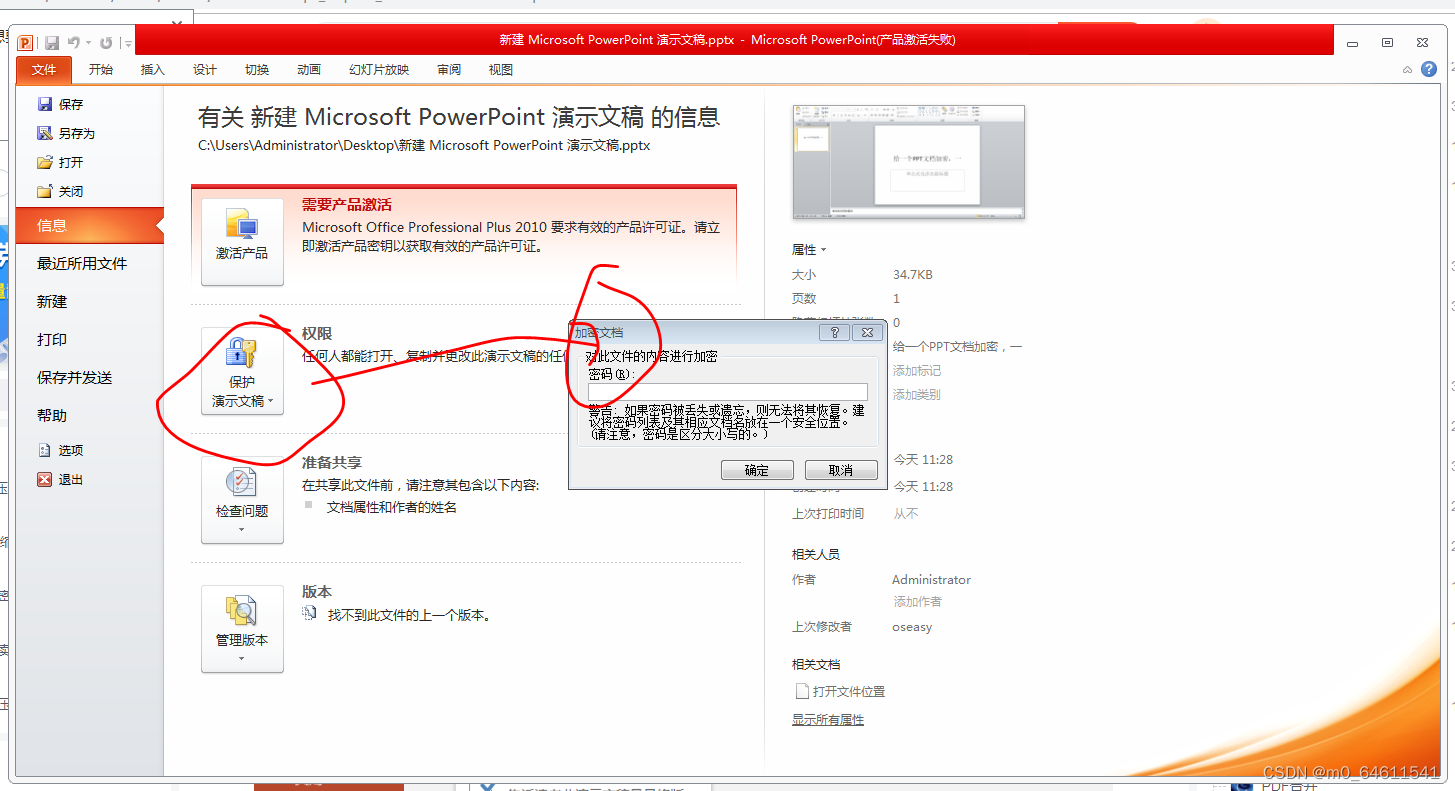Maximize the PowerPoint window

tap(1387, 43)
